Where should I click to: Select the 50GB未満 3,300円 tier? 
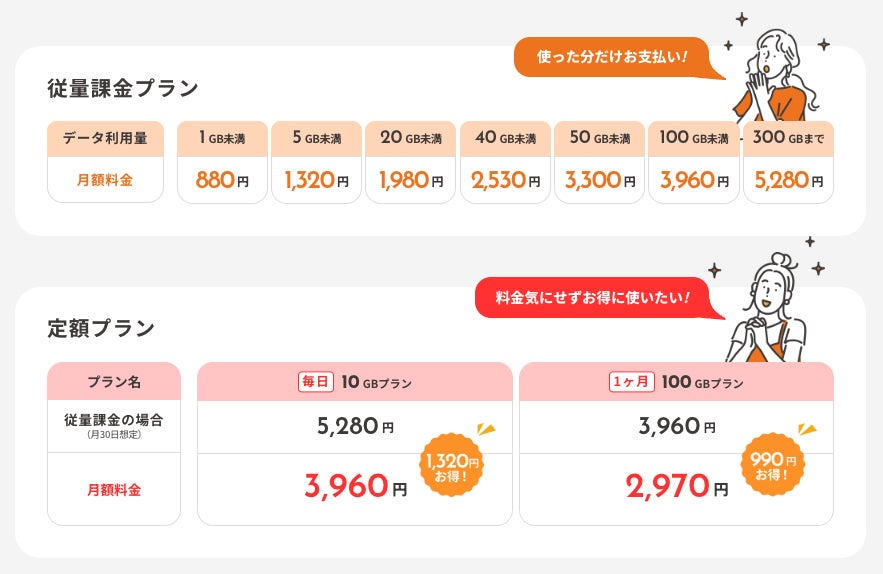click(x=599, y=161)
